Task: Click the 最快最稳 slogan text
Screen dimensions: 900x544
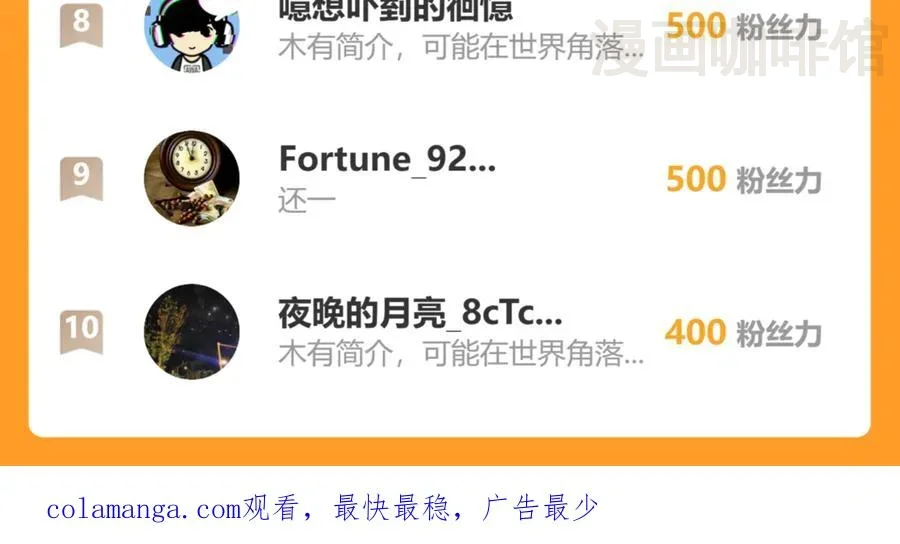Action: coord(391,508)
